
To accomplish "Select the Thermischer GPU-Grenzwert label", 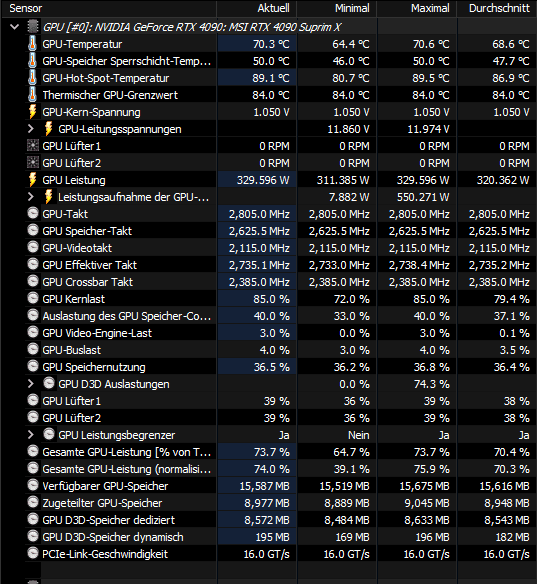I will 110,95.
